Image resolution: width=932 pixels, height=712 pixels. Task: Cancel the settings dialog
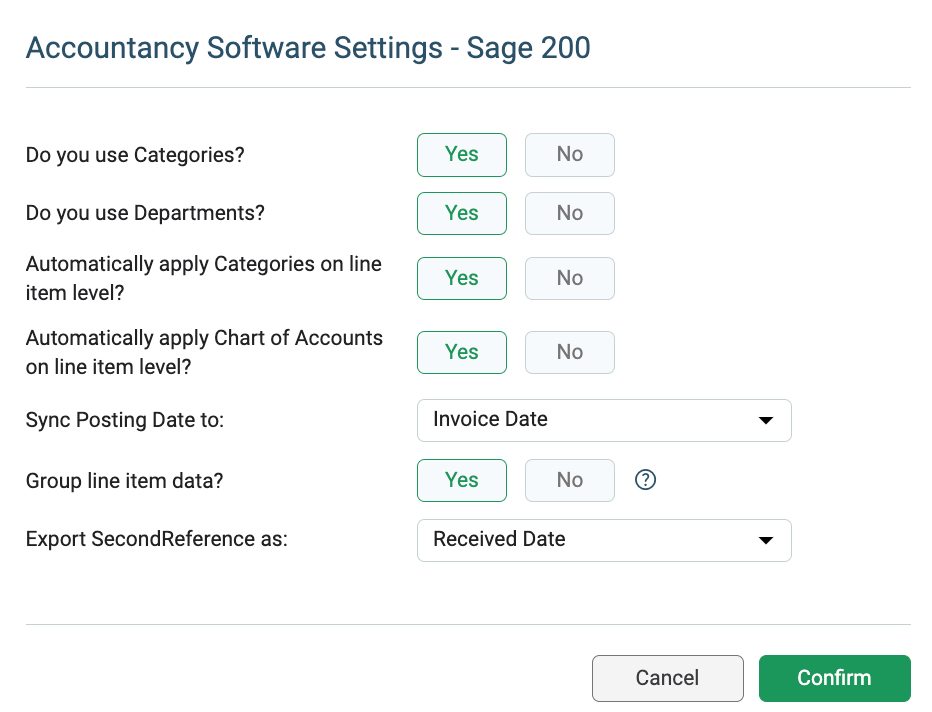pos(667,678)
